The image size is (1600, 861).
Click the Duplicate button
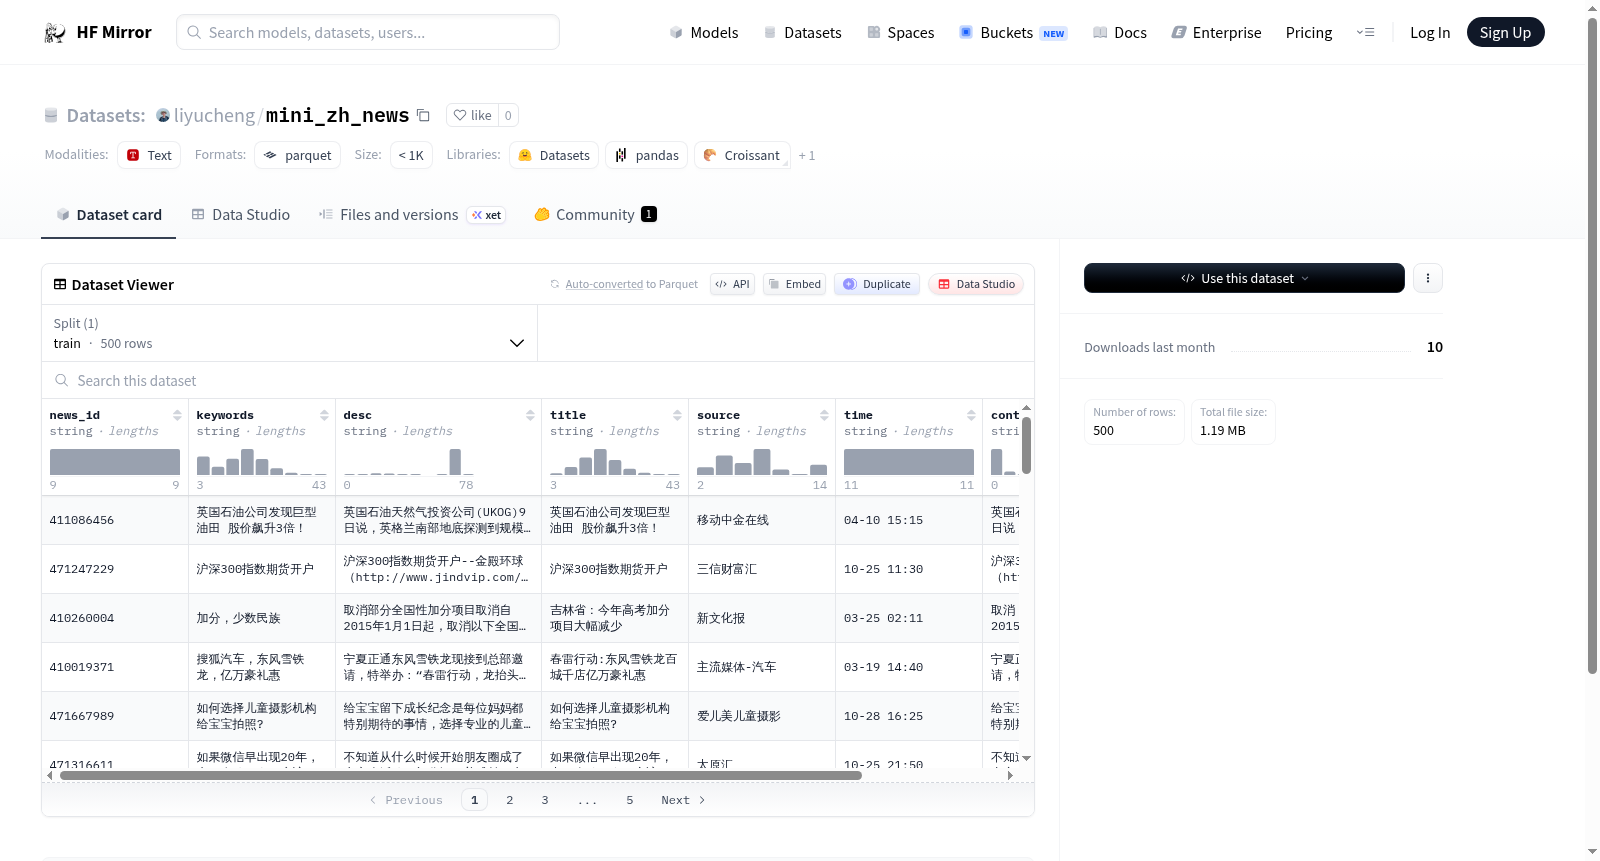(x=877, y=284)
